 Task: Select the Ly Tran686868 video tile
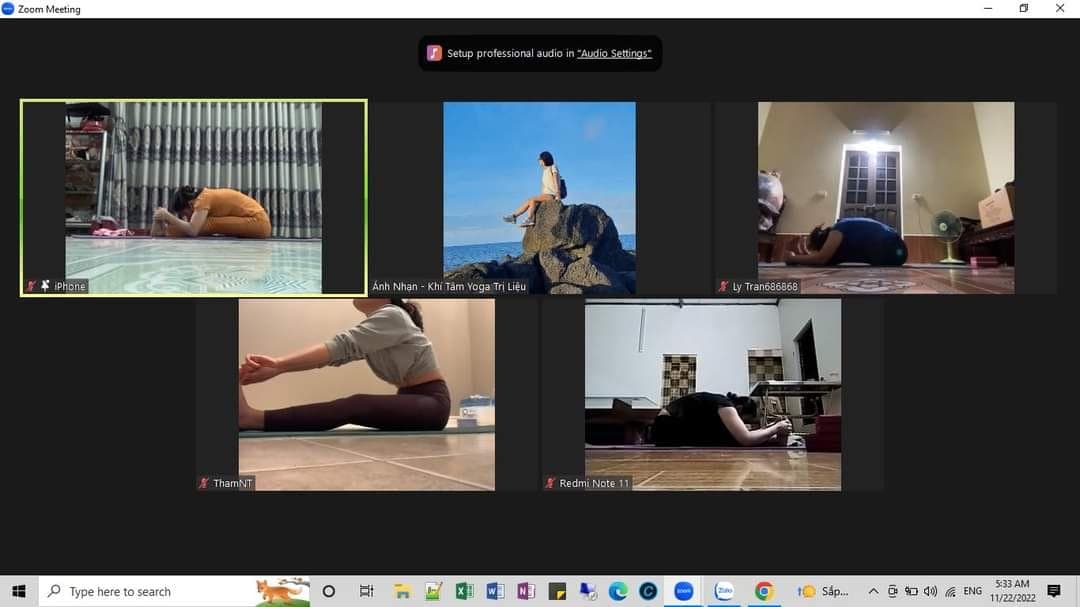pos(886,198)
